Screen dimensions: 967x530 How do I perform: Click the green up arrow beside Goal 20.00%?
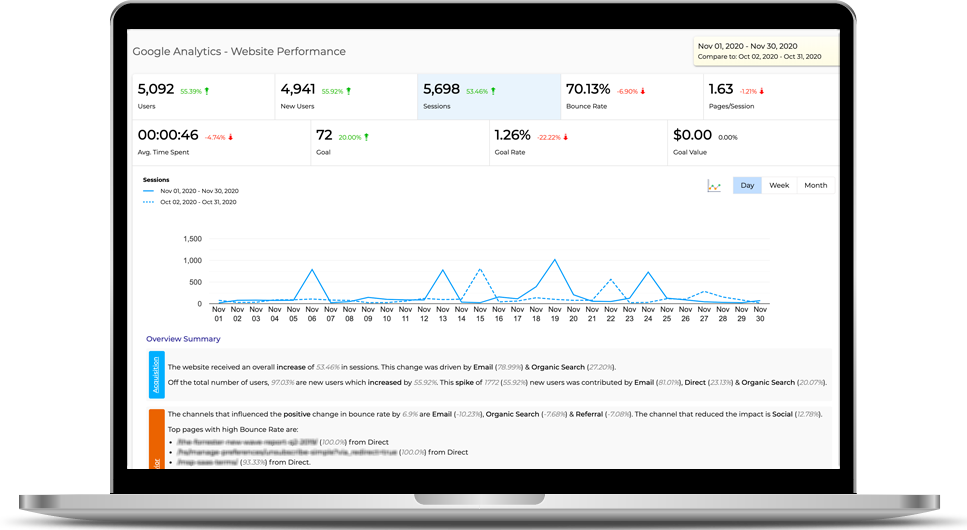tap(366, 138)
